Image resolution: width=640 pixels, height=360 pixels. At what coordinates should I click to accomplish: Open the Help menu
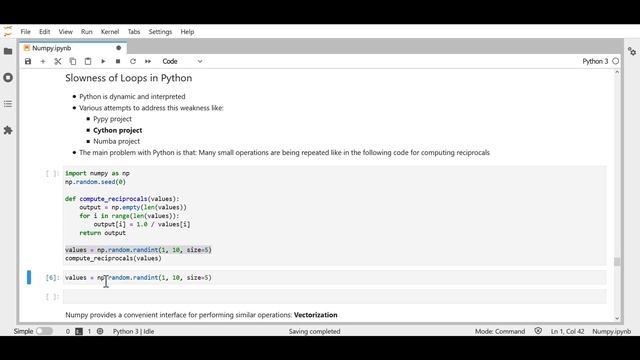(x=187, y=31)
